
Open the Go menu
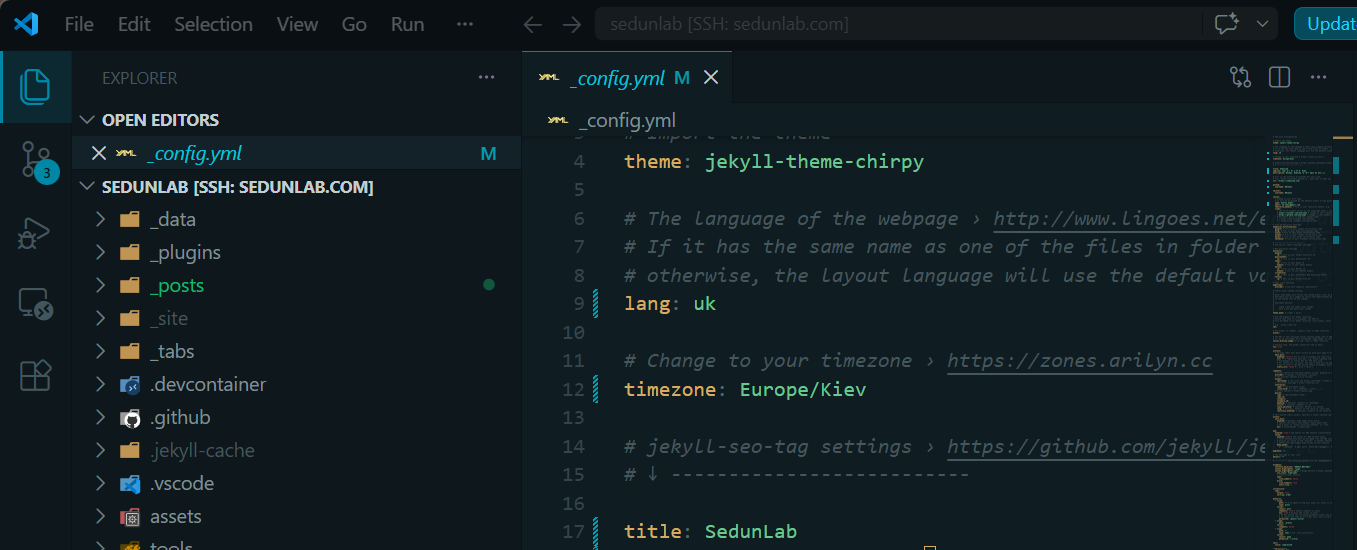[354, 25]
